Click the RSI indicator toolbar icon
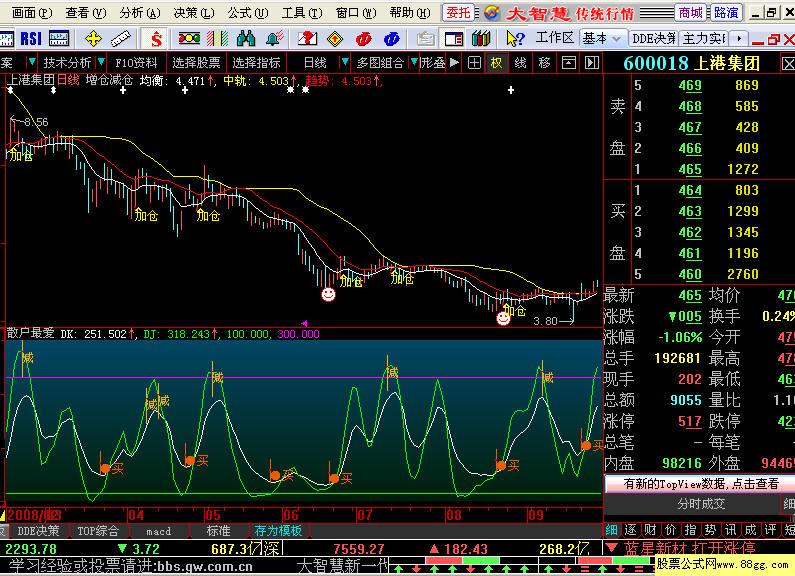 (x=31, y=39)
